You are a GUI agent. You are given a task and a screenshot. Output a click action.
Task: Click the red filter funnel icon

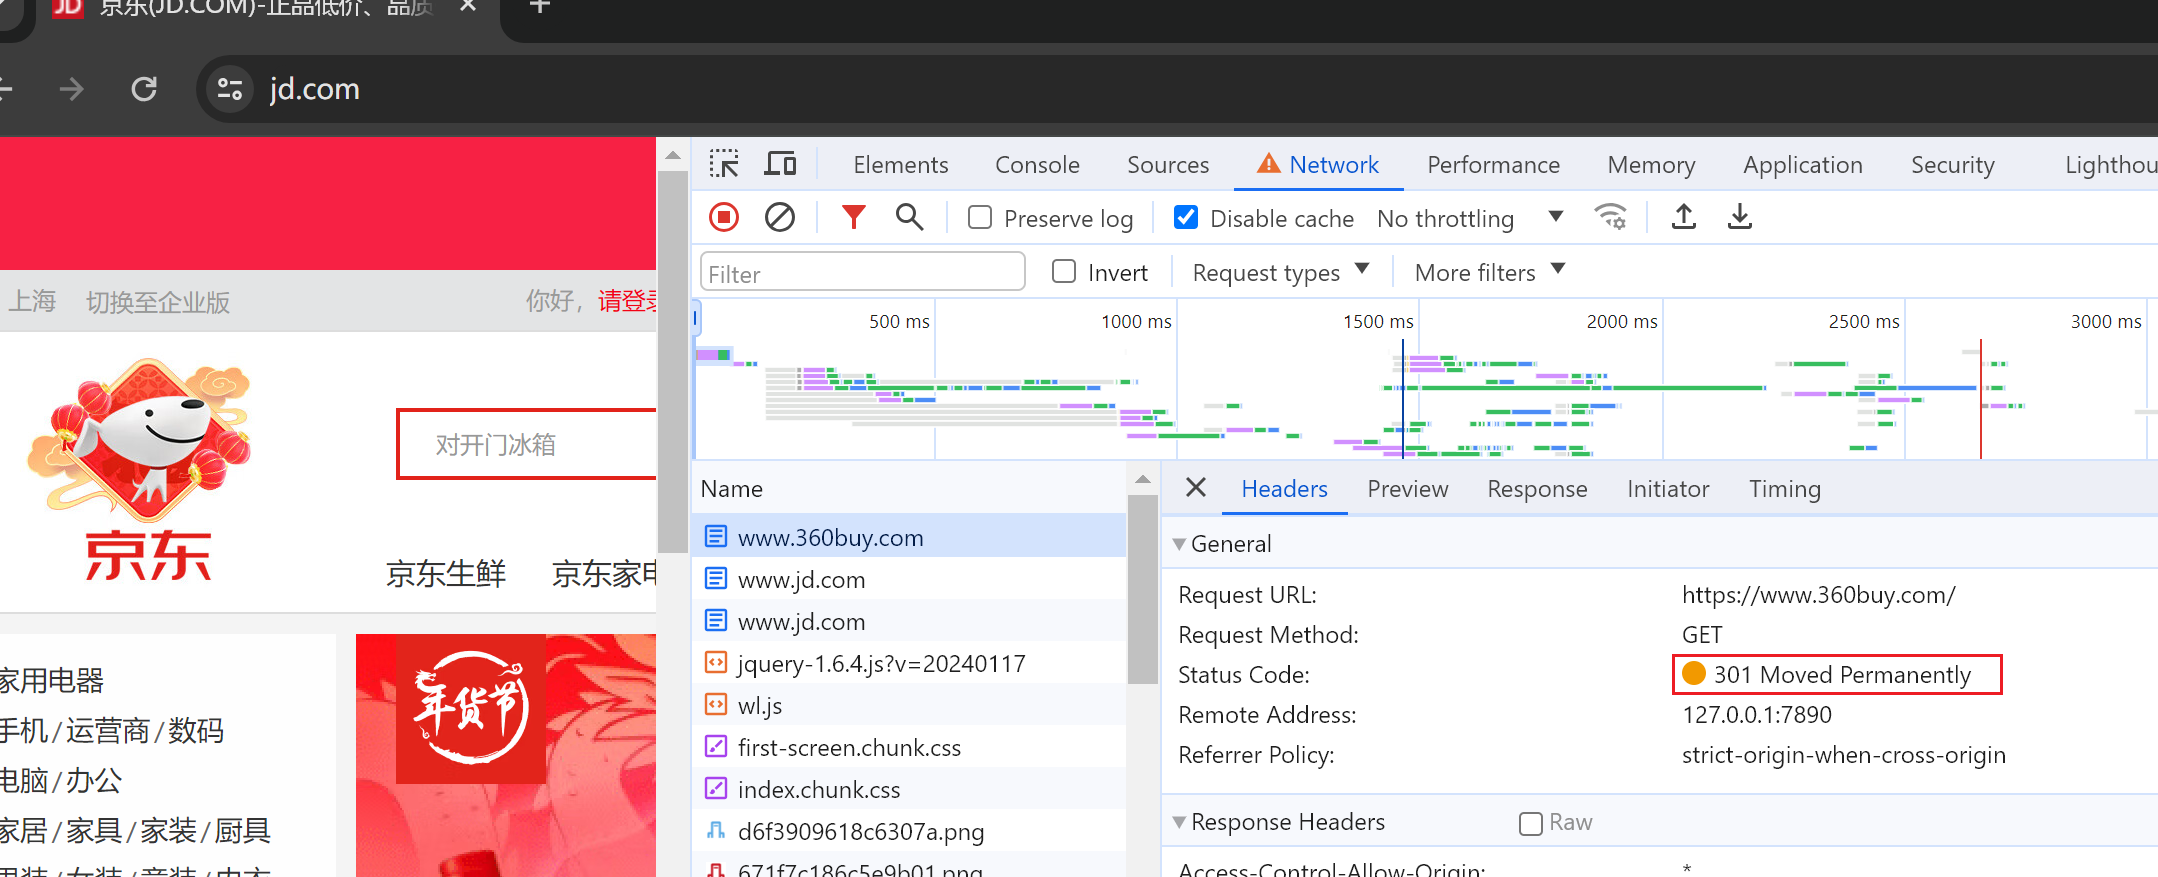tap(853, 217)
